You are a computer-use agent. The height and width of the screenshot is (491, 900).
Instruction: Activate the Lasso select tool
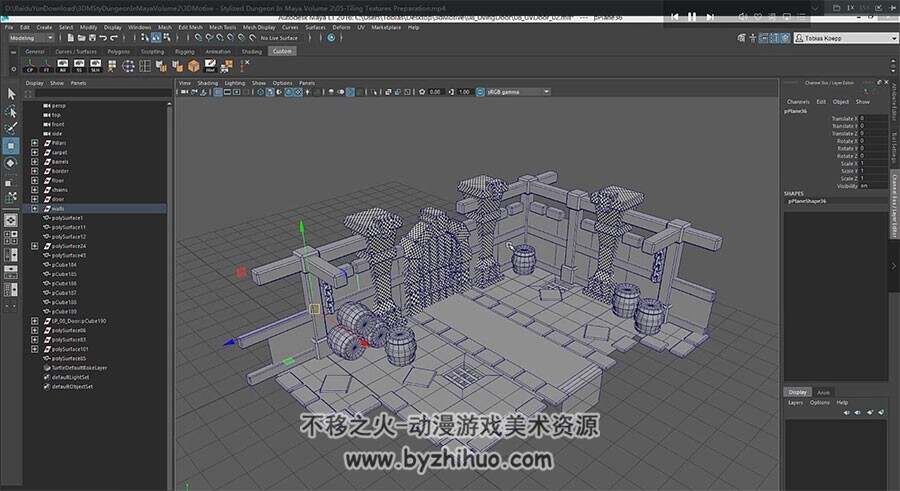pyautogui.click(x=11, y=111)
